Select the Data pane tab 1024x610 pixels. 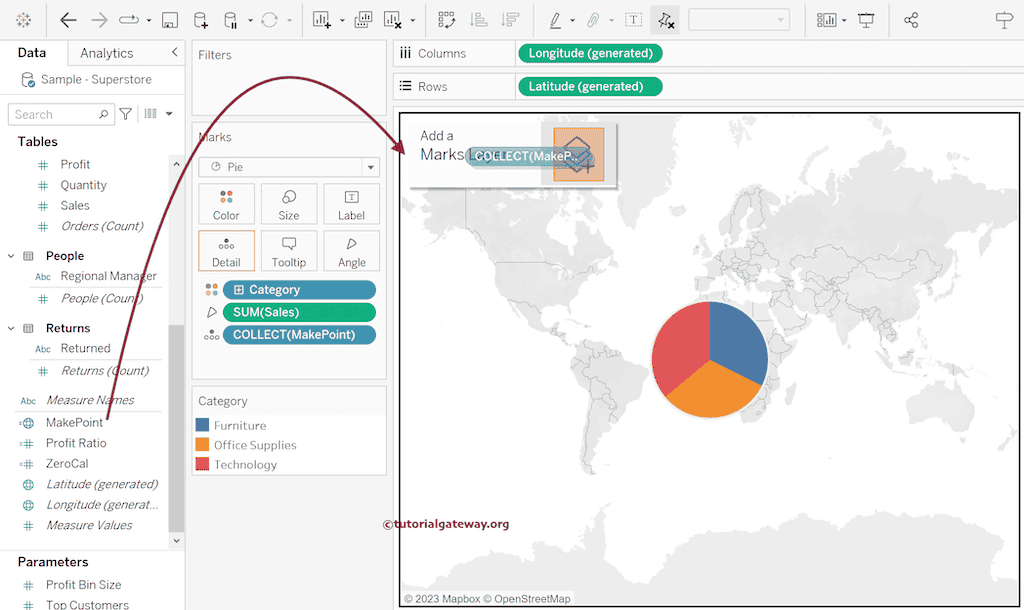pyautogui.click(x=32, y=53)
